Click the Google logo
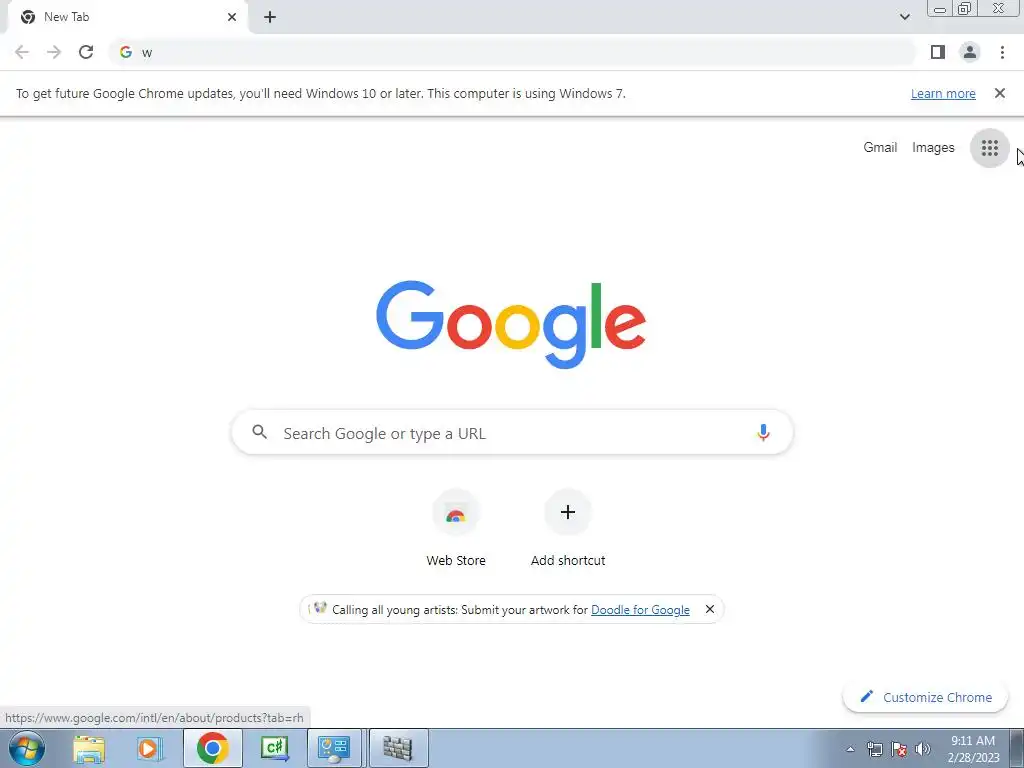The height and width of the screenshot is (768, 1024). 511,324
